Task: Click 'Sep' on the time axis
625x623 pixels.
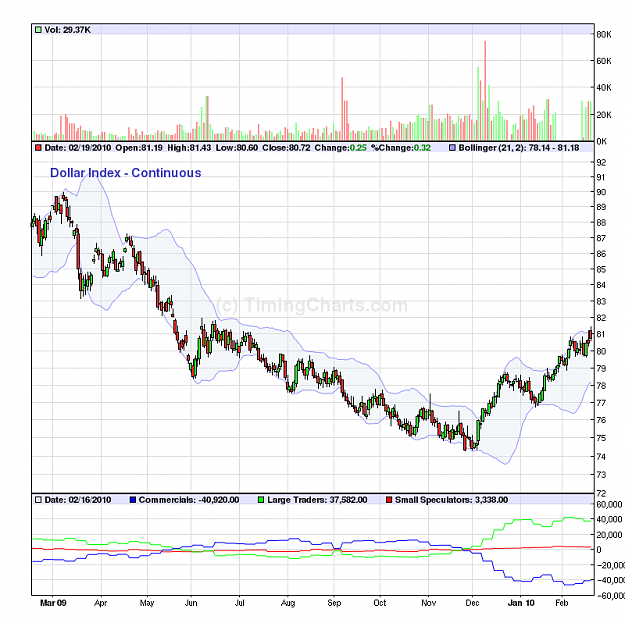Action: click(334, 603)
